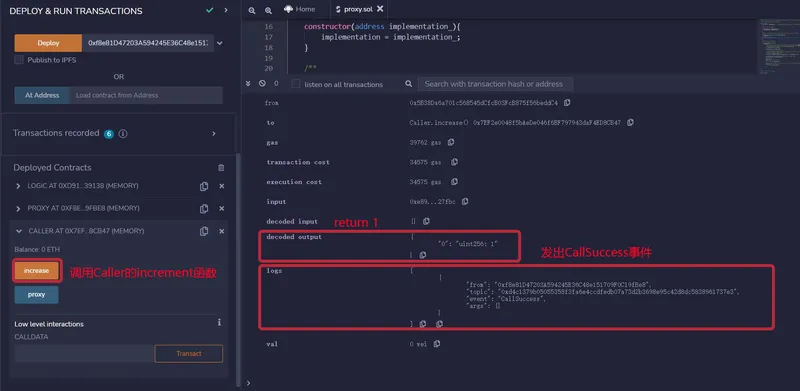This screenshot has width=800, height=391.
Task: Collapse the CALLER deployed contract
Action: click(19, 231)
